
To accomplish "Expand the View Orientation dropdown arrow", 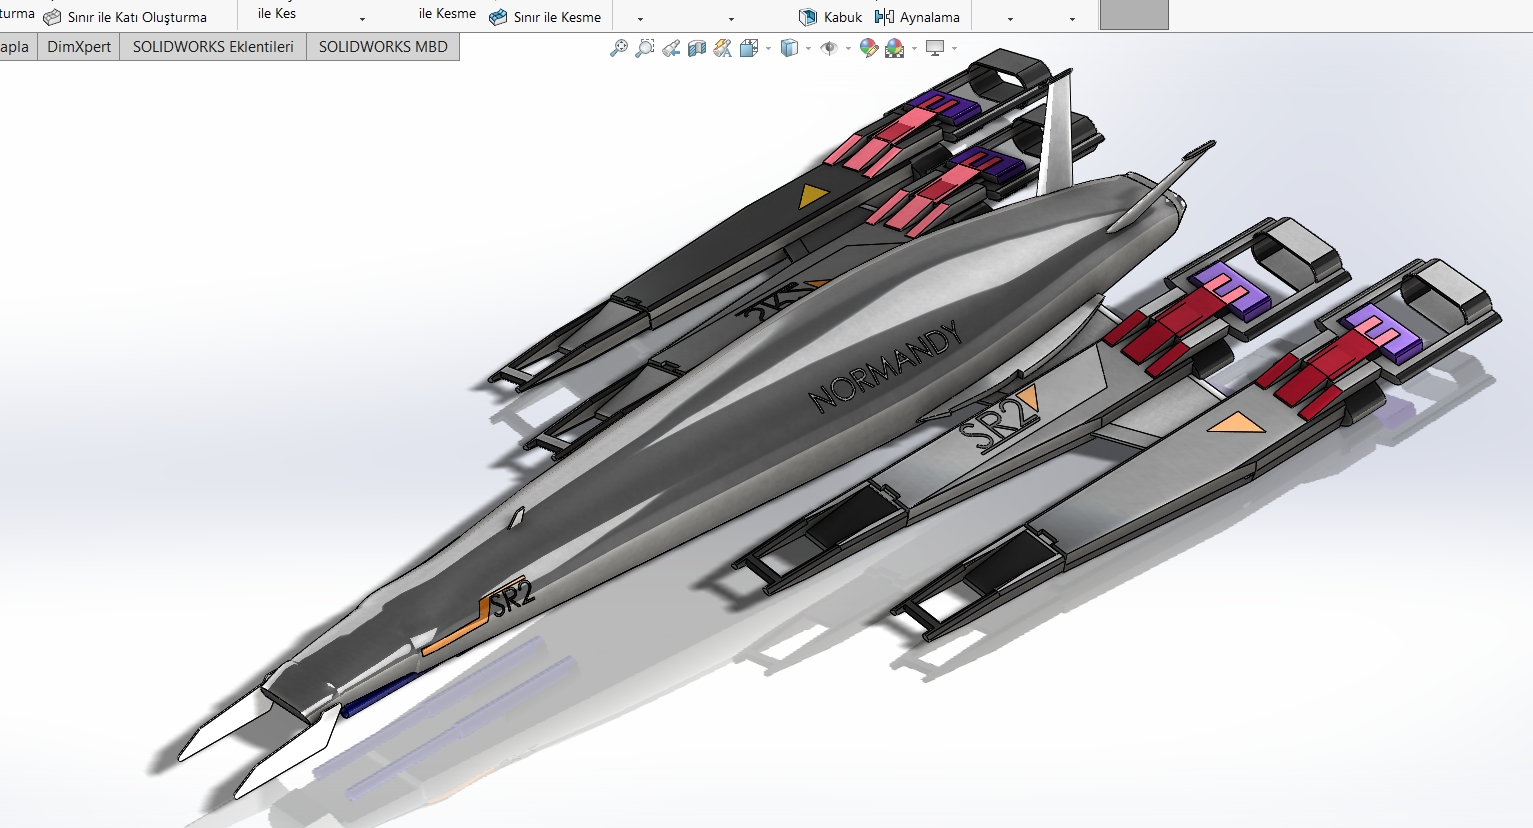I will pyautogui.click(x=768, y=48).
